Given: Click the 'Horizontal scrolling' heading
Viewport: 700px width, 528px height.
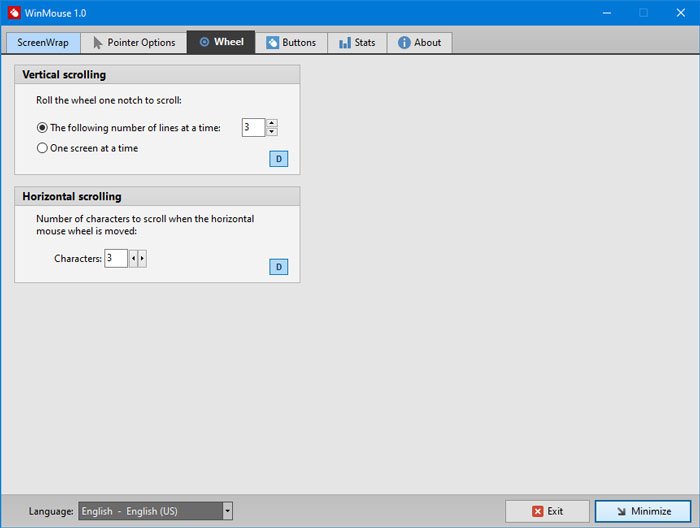Looking at the screenshot, I should click(x=72, y=196).
